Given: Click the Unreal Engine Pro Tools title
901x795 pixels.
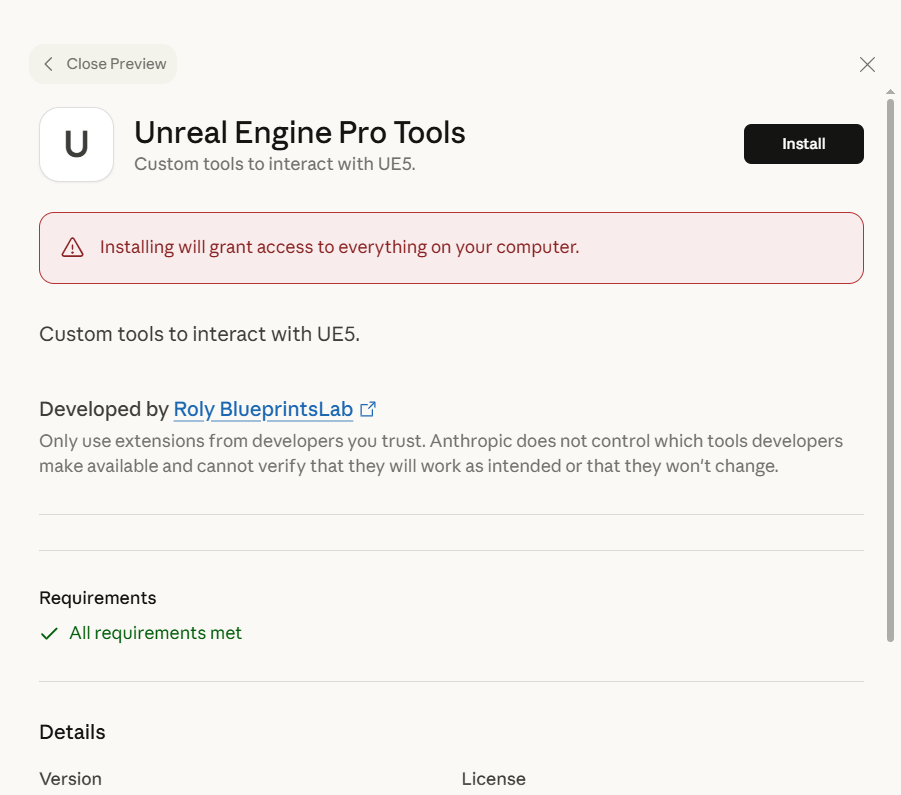Looking at the screenshot, I should [x=300, y=132].
